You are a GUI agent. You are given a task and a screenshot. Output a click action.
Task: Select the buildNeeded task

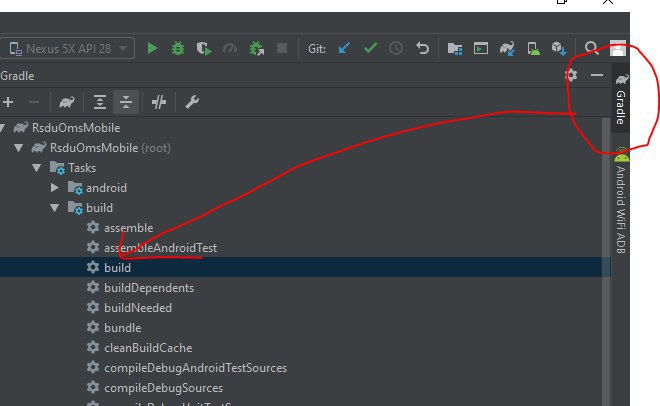click(x=138, y=308)
